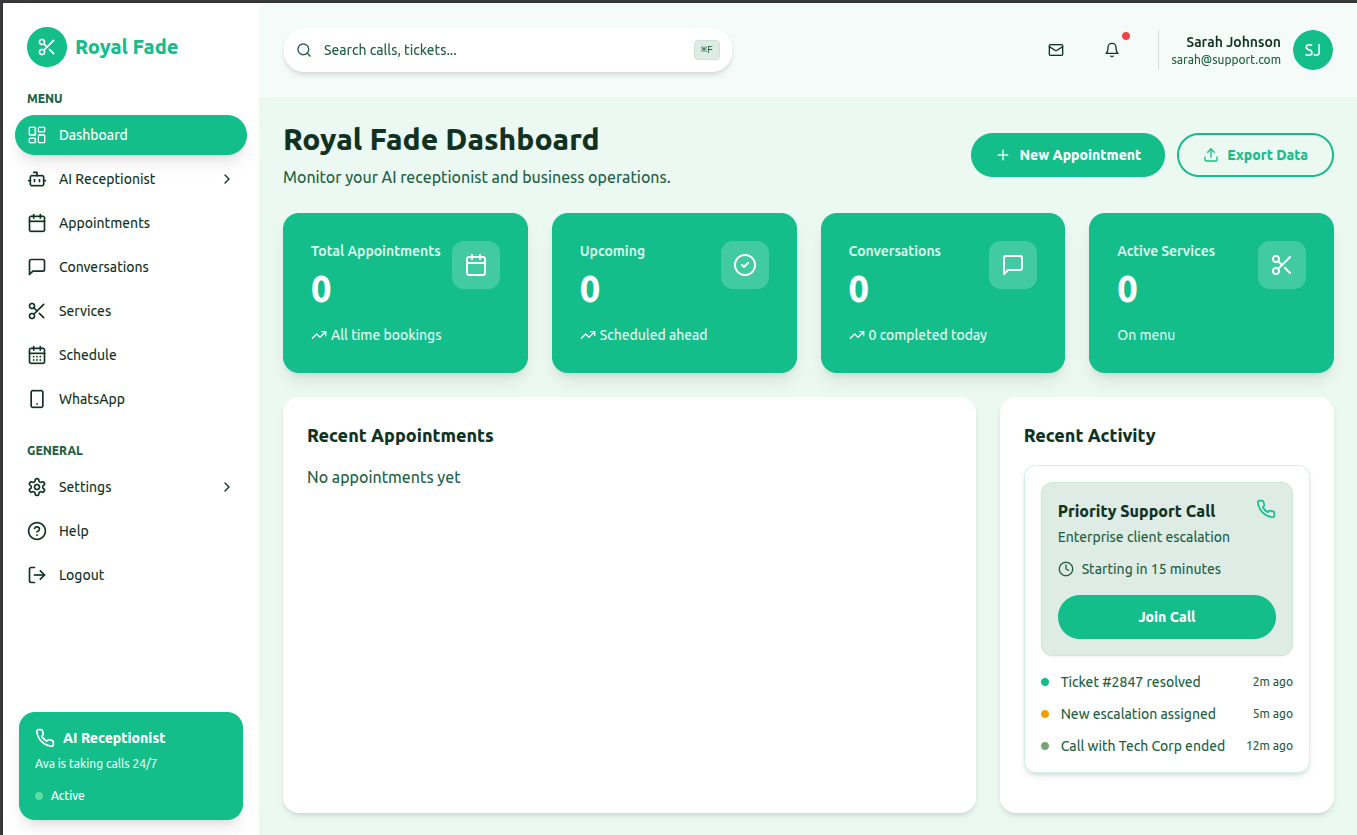Click the Export Data button

click(1255, 155)
